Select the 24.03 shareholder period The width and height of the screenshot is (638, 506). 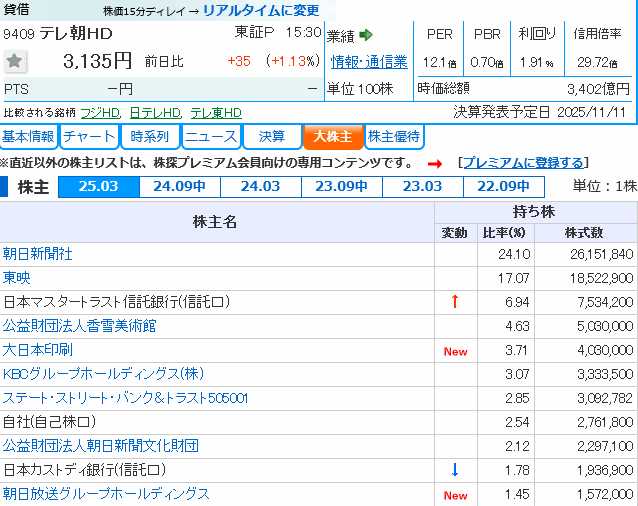click(260, 186)
